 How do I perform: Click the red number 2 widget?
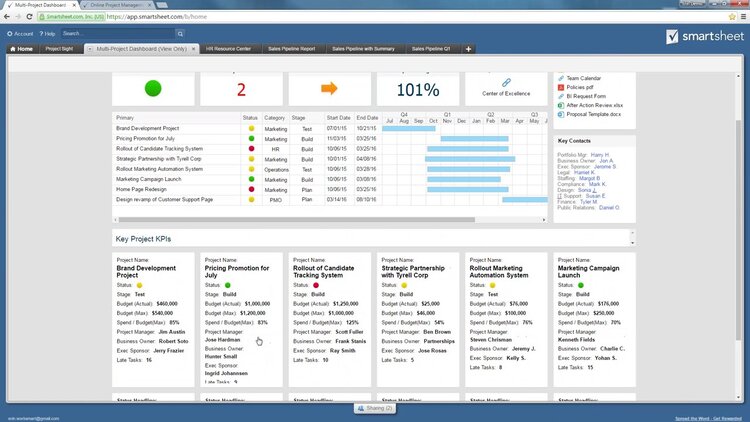pos(241,90)
